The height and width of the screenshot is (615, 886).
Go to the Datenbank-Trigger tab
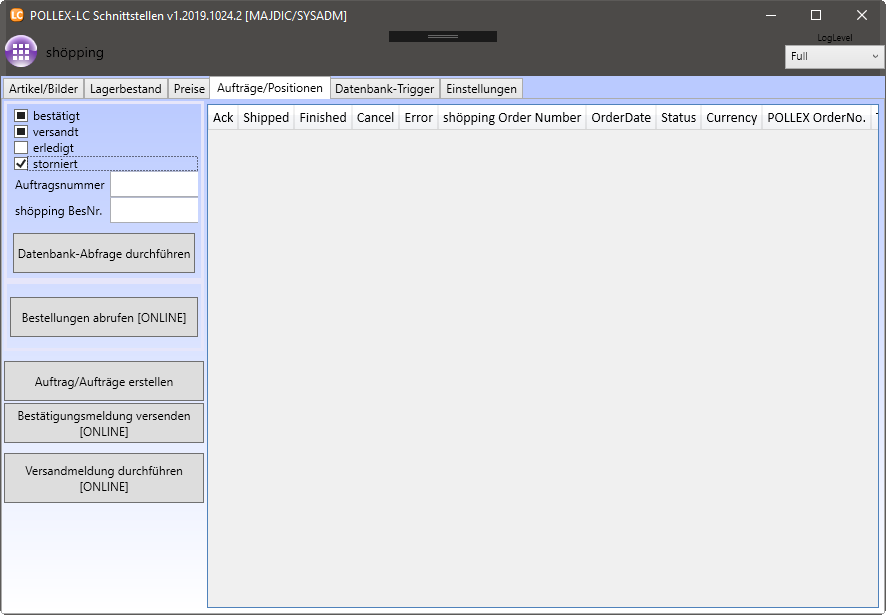(384, 89)
